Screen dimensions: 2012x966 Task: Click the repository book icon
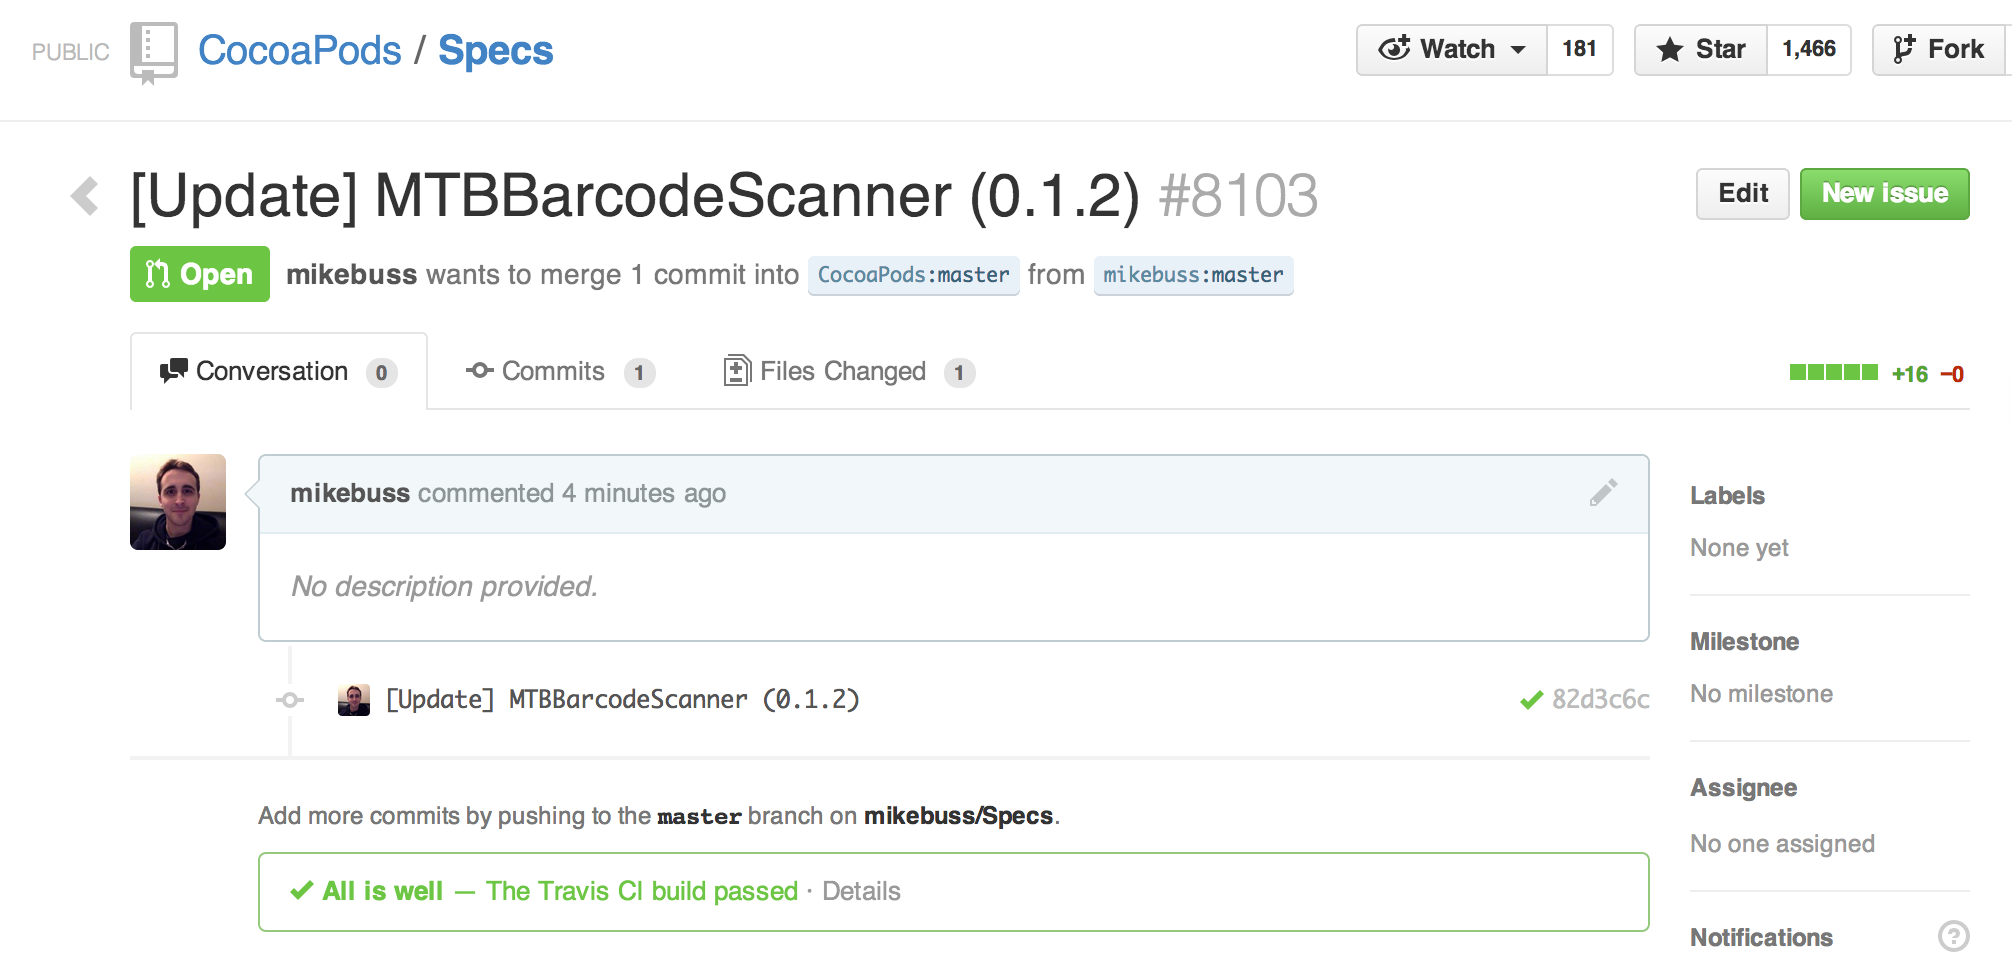(x=154, y=52)
